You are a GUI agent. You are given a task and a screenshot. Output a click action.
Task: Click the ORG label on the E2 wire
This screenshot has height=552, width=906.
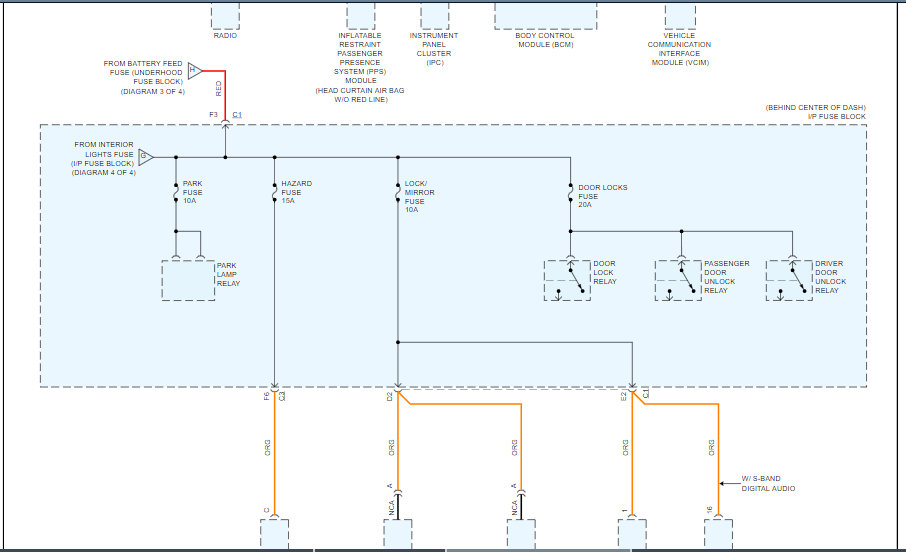[x=625, y=447]
